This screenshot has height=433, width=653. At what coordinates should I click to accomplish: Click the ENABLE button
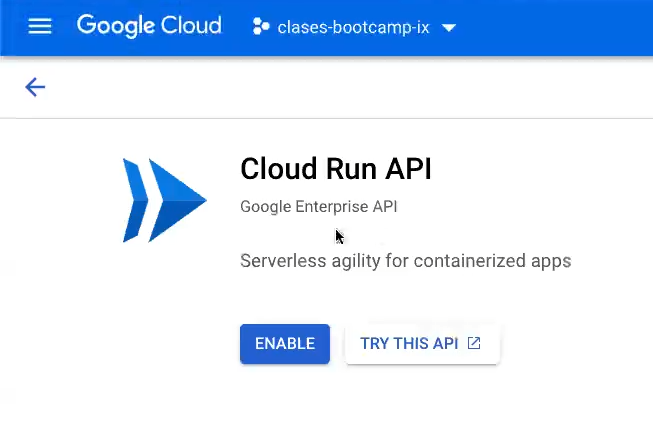285,344
